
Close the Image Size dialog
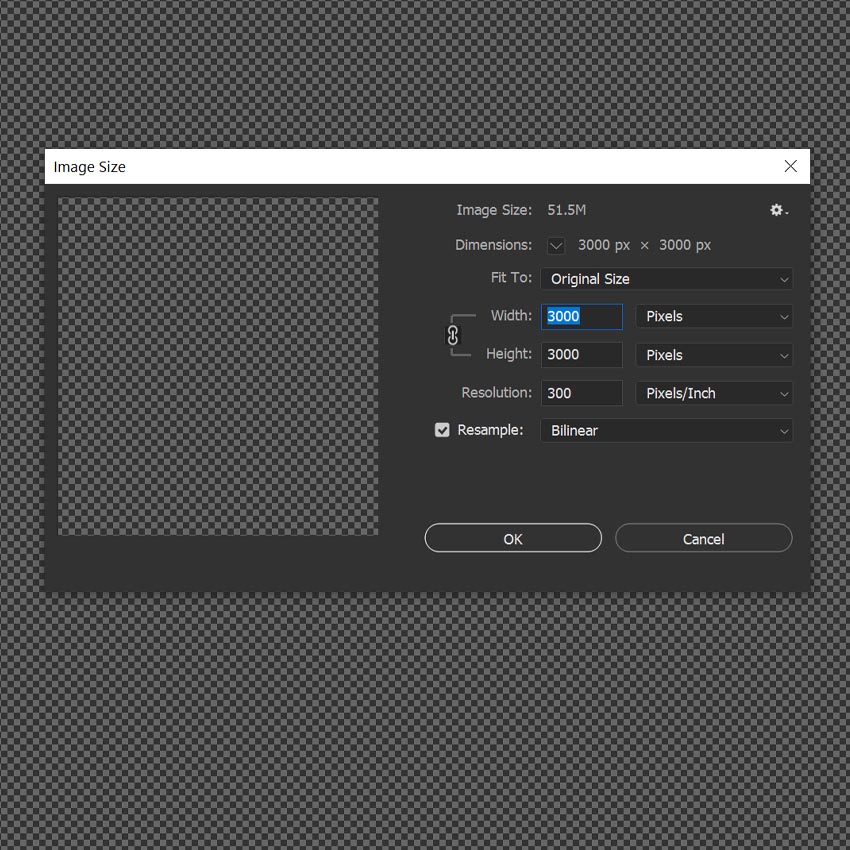pos(790,166)
